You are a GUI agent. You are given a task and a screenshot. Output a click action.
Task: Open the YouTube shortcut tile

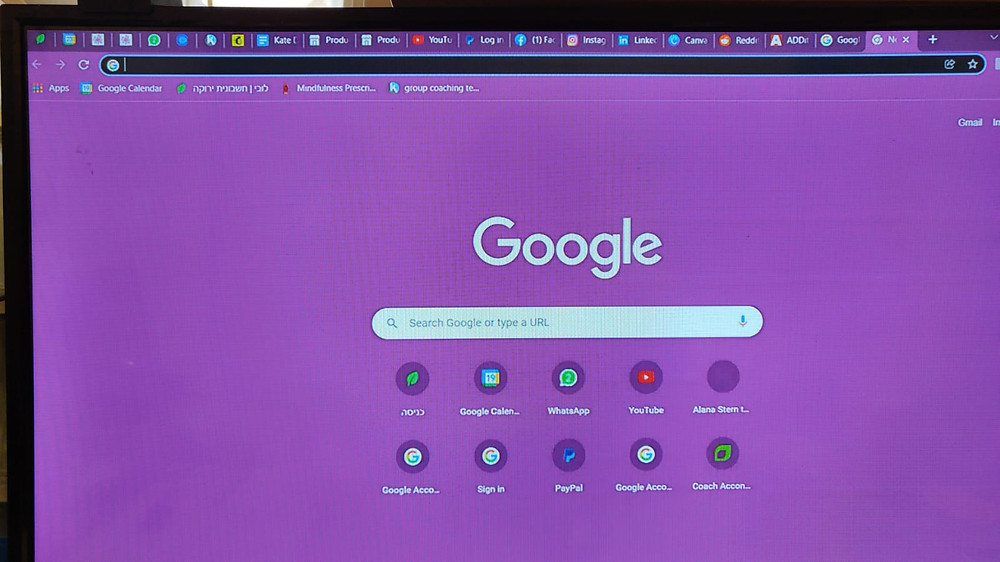coord(645,387)
